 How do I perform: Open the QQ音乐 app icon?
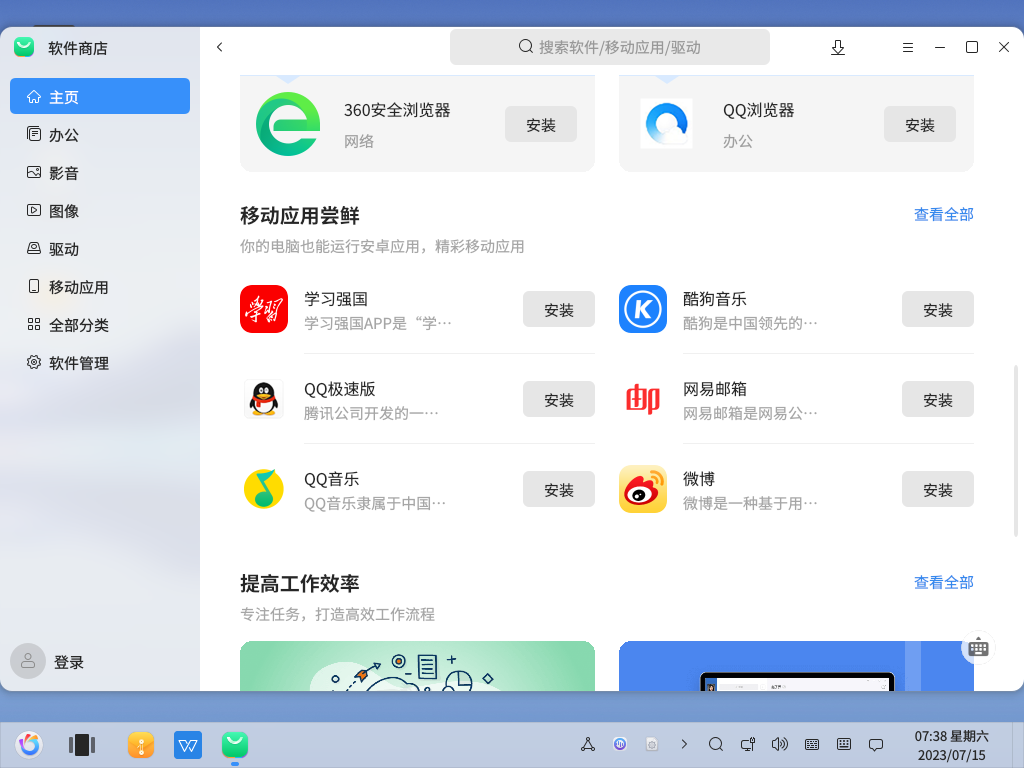tap(264, 489)
